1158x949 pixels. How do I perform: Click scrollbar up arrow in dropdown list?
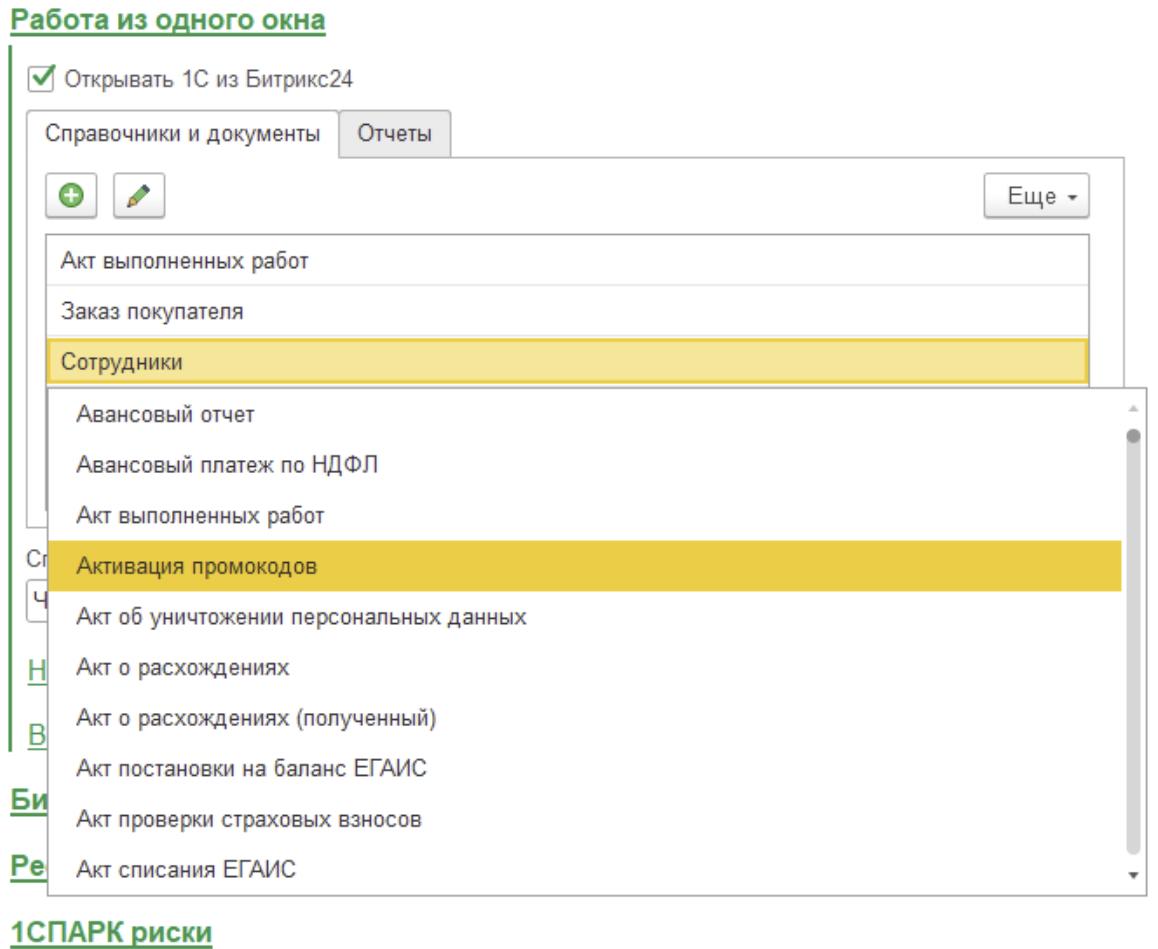1133,408
